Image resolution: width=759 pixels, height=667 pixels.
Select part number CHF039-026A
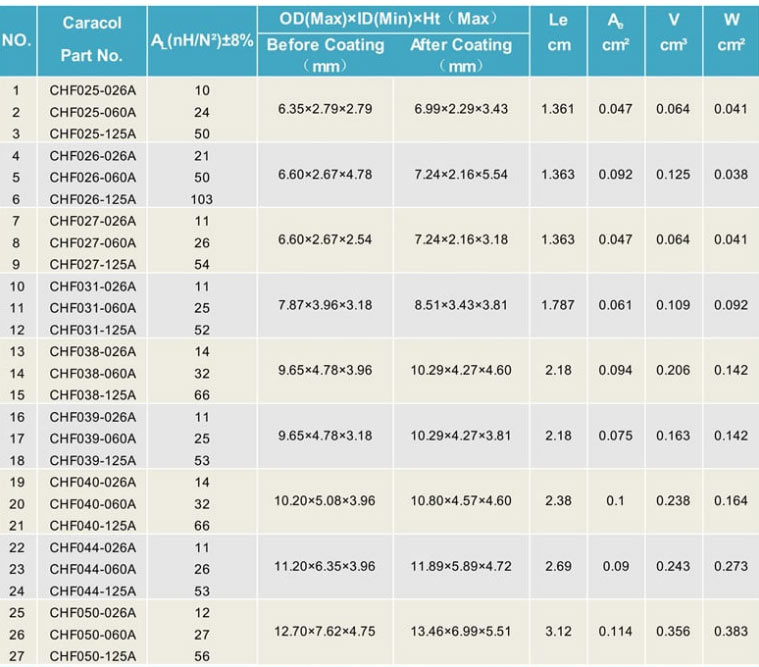92,417
